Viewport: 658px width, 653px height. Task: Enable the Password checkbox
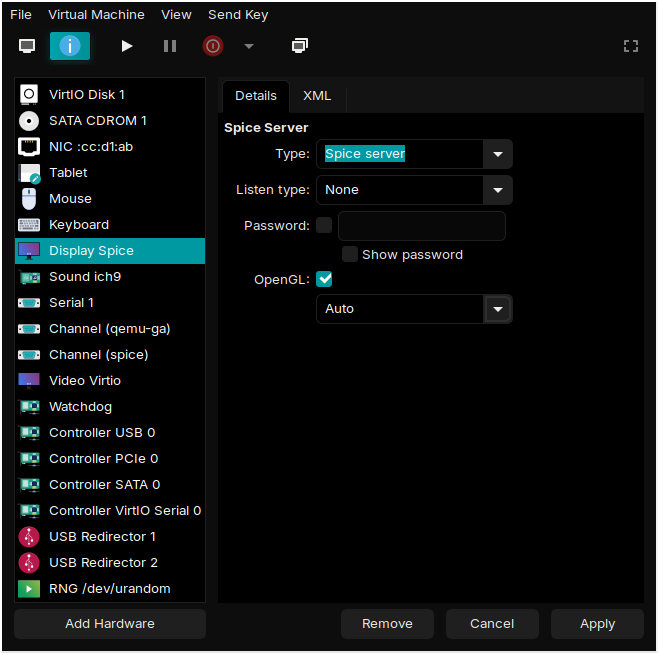324,225
